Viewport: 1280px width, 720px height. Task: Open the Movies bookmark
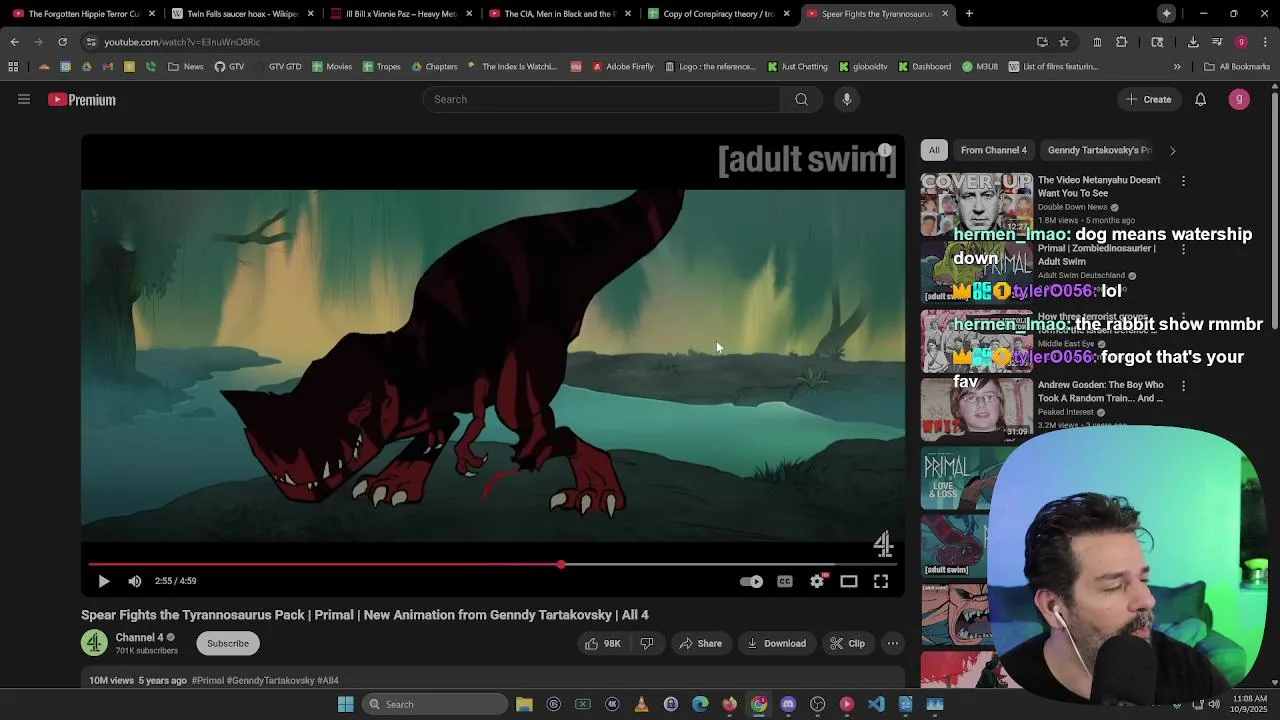click(x=332, y=67)
